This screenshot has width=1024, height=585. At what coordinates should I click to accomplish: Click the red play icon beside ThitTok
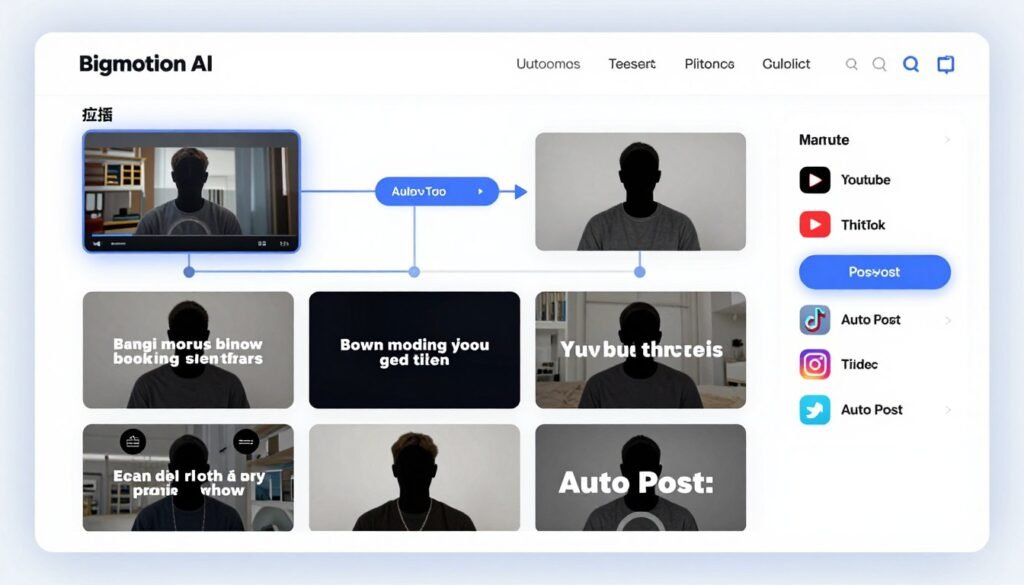814,225
